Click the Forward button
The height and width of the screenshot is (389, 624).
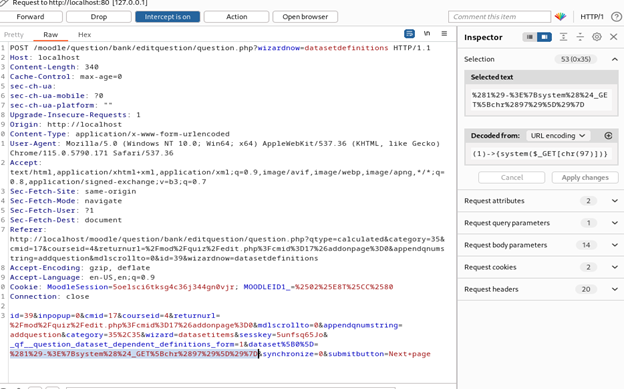[x=31, y=17]
